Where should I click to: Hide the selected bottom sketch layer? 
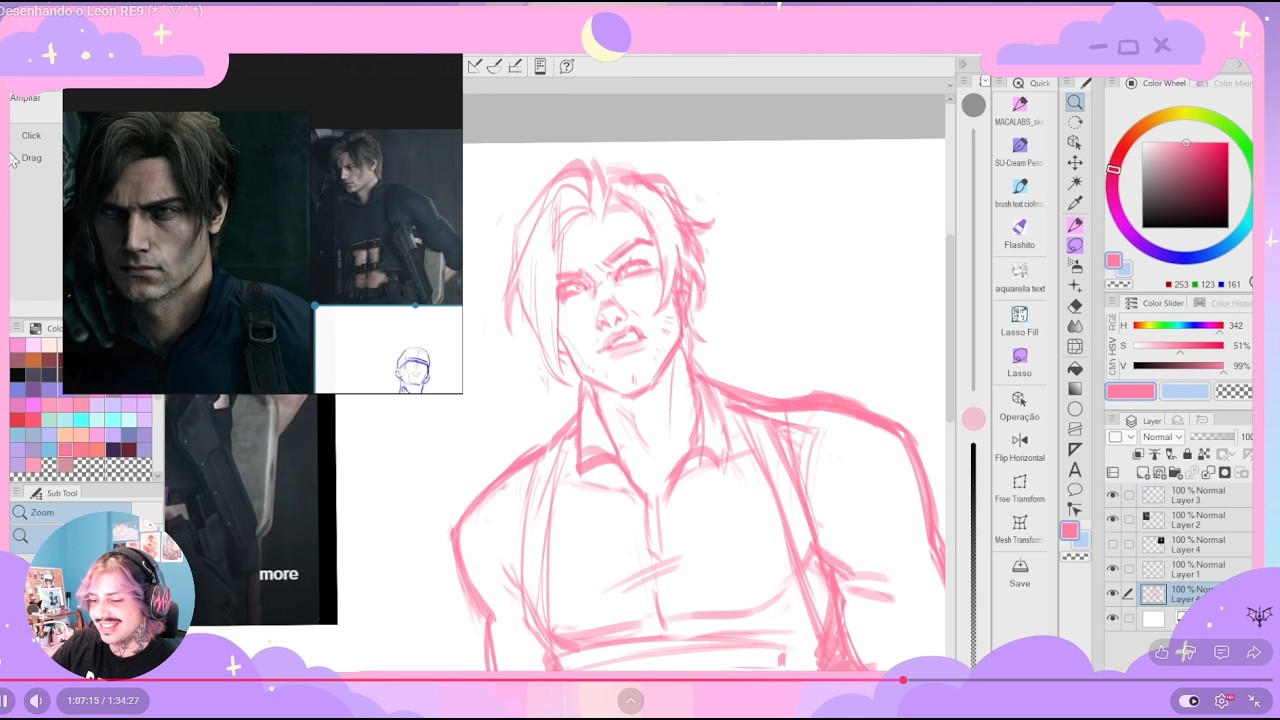1113,594
